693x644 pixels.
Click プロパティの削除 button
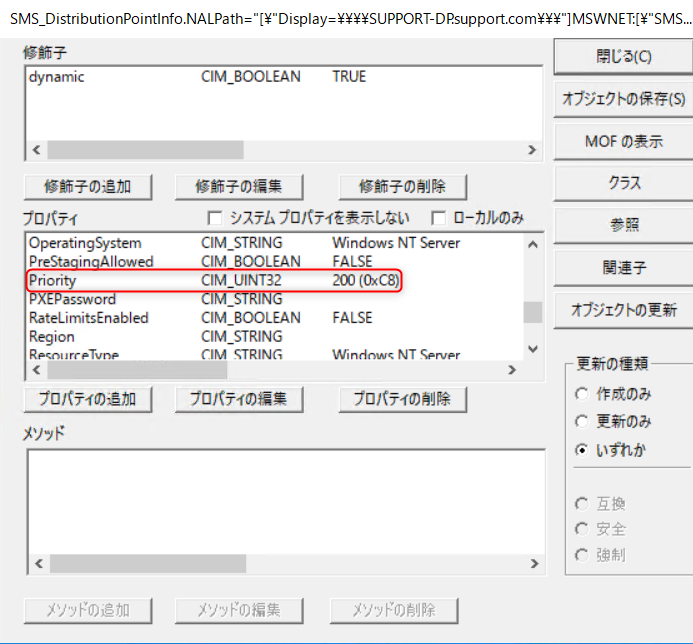click(403, 399)
